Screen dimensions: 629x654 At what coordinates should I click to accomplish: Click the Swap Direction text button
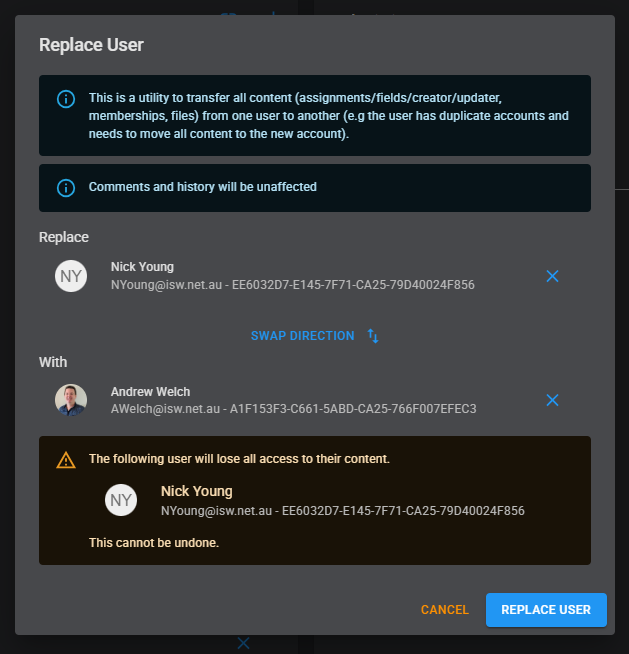coord(302,336)
